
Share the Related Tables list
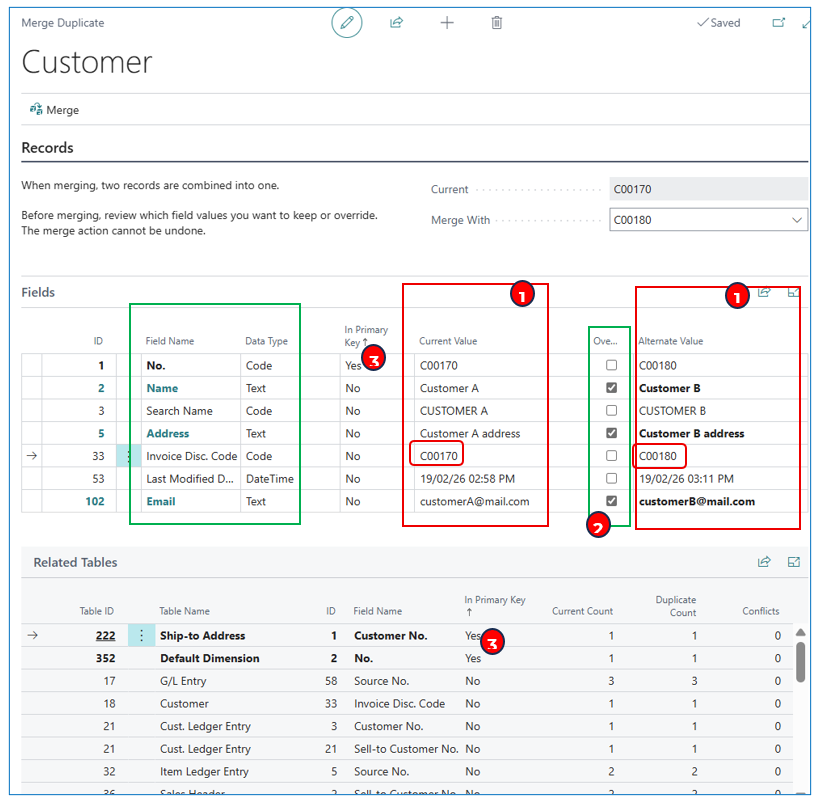[x=764, y=562]
